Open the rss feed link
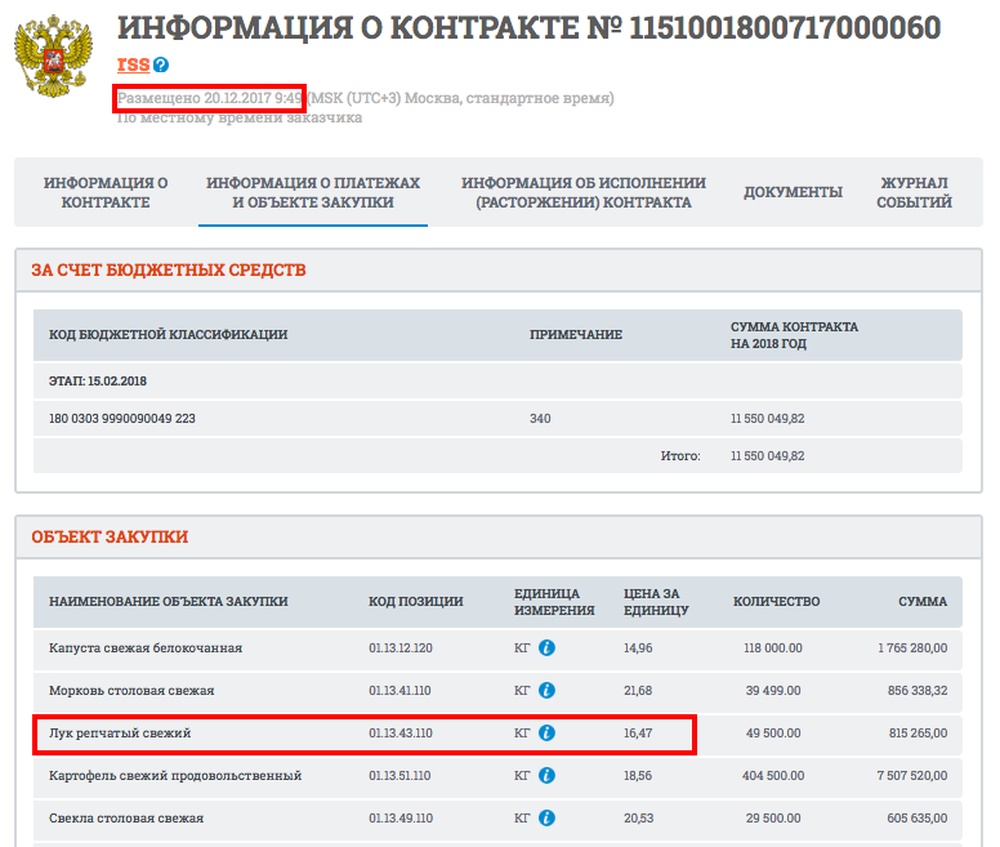 coord(133,64)
